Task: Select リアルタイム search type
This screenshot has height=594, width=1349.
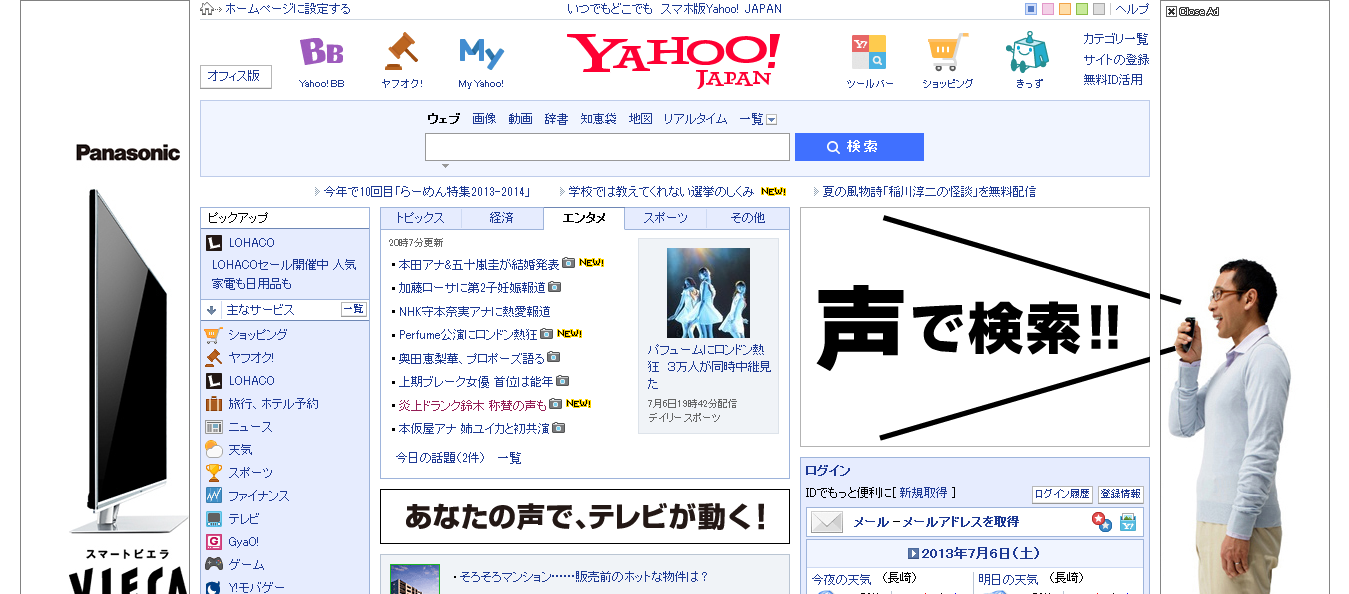Action: click(695, 119)
